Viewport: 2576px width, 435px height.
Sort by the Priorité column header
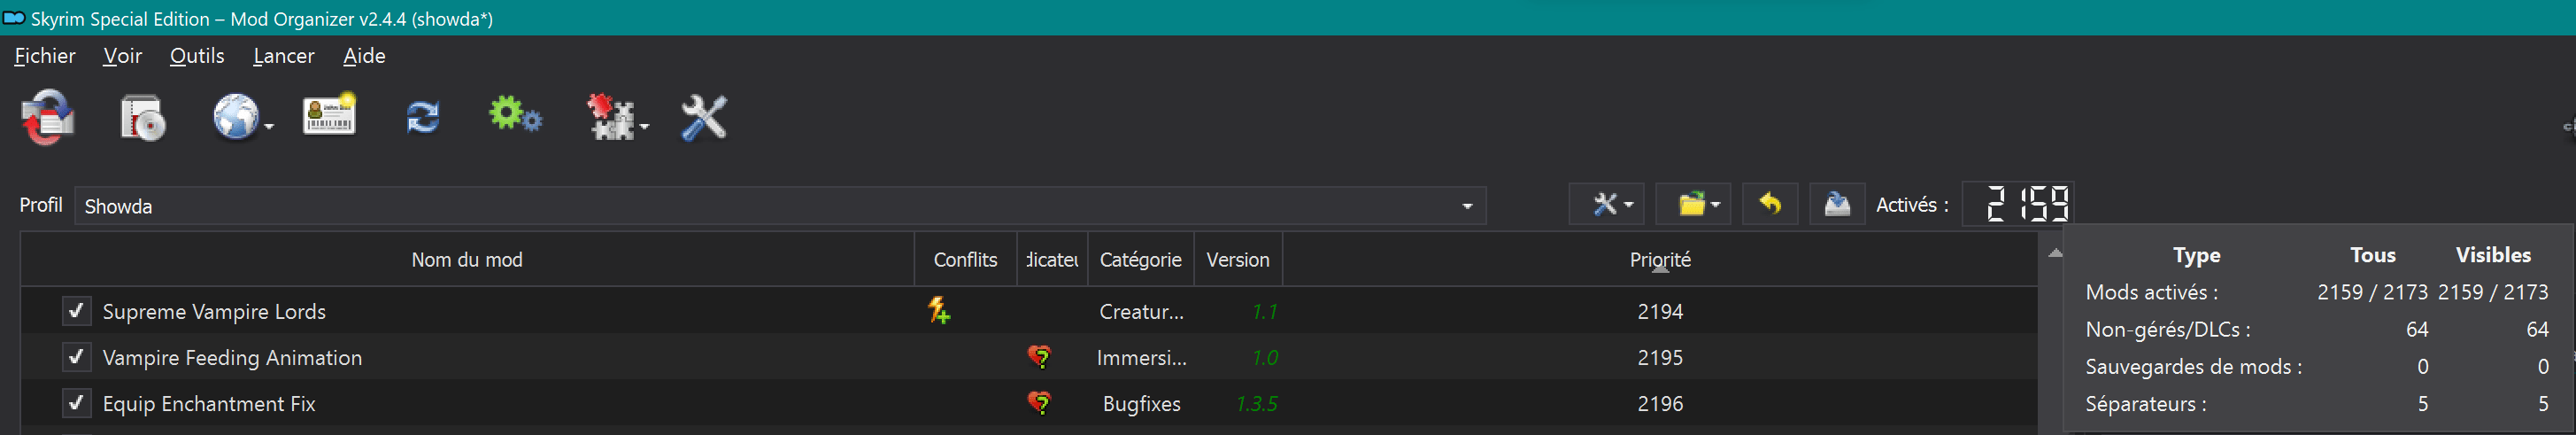pos(1659,260)
